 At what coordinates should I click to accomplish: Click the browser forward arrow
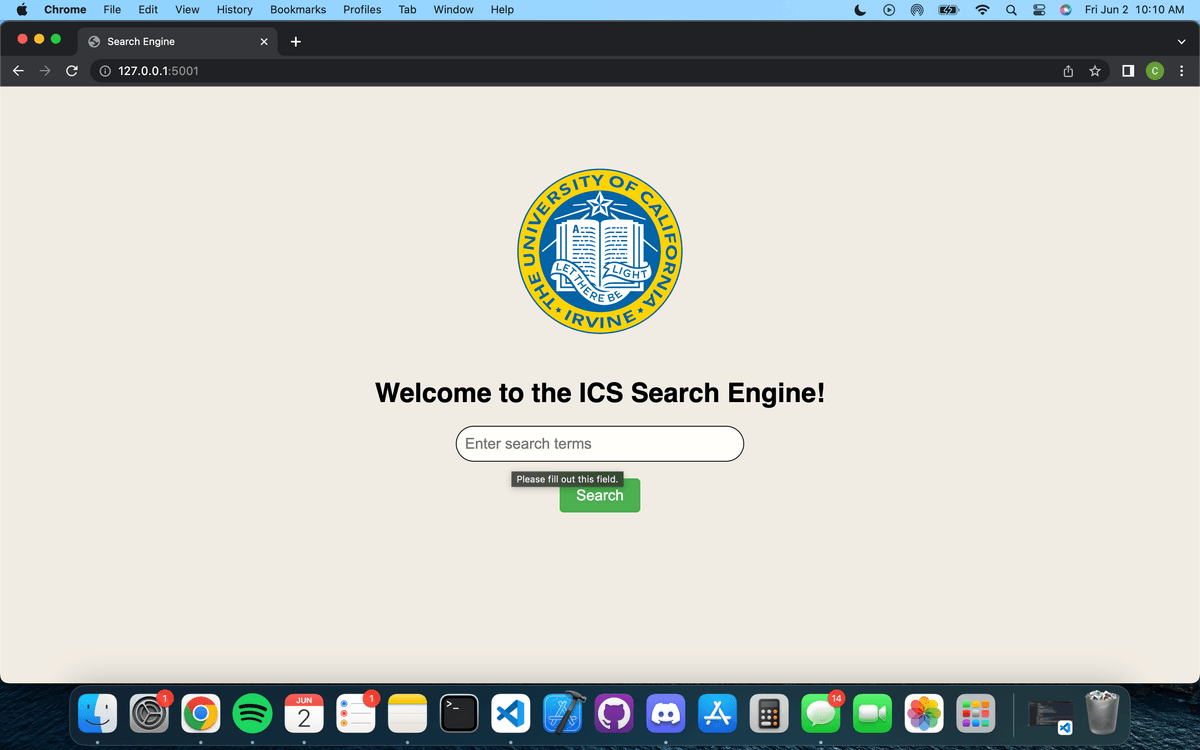tap(44, 71)
